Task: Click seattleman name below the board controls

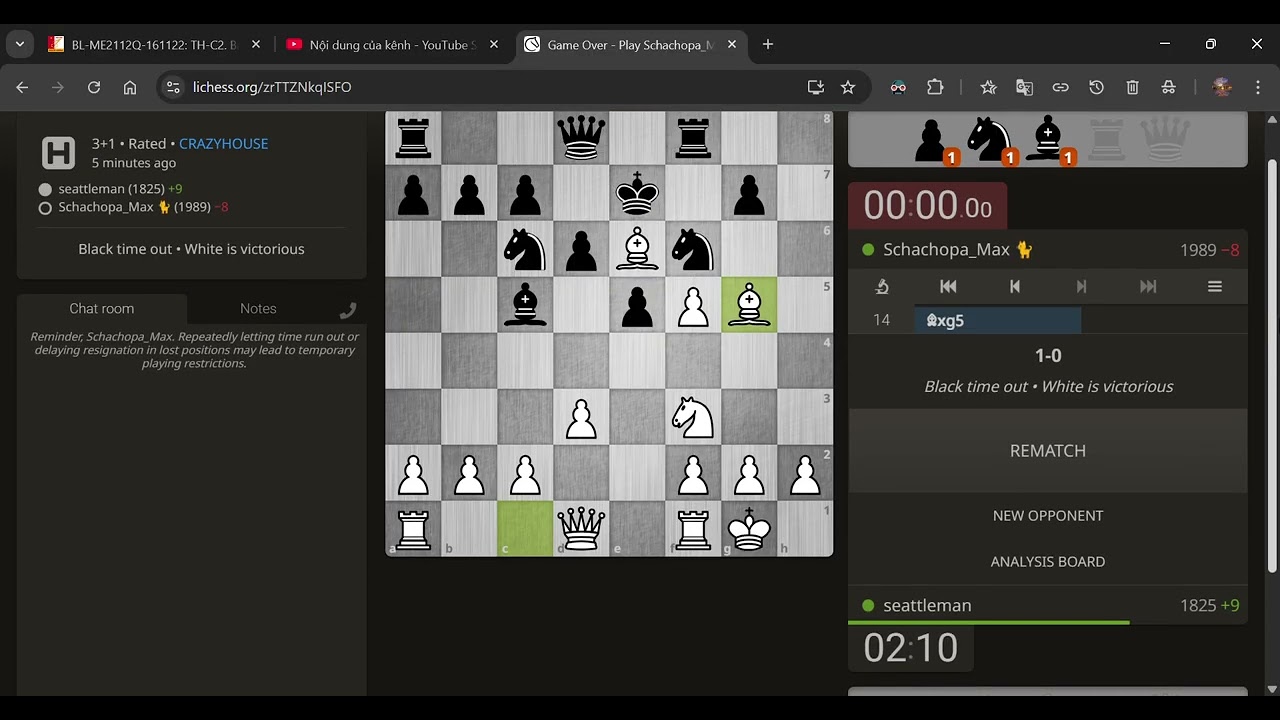Action: [927, 605]
